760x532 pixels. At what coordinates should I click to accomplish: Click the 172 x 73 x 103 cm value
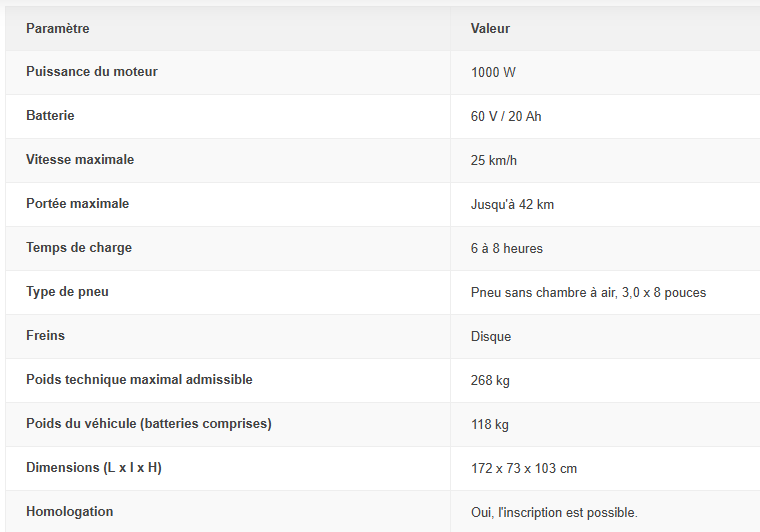coord(523,469)
